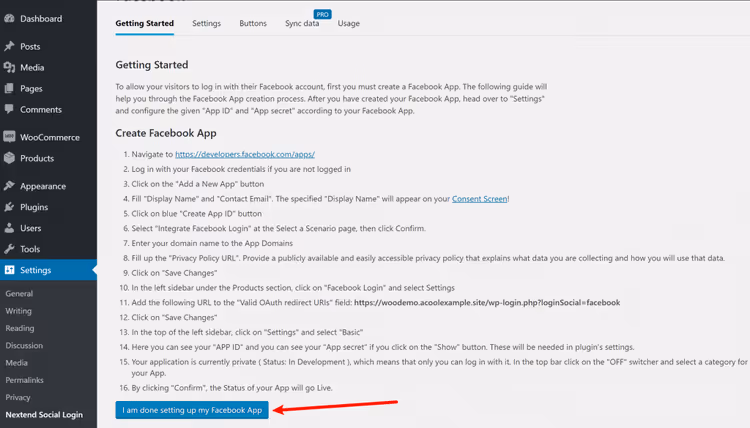Open Discussion settings submenu
Viewport: 750px width, 428px height.
[24, 345]
